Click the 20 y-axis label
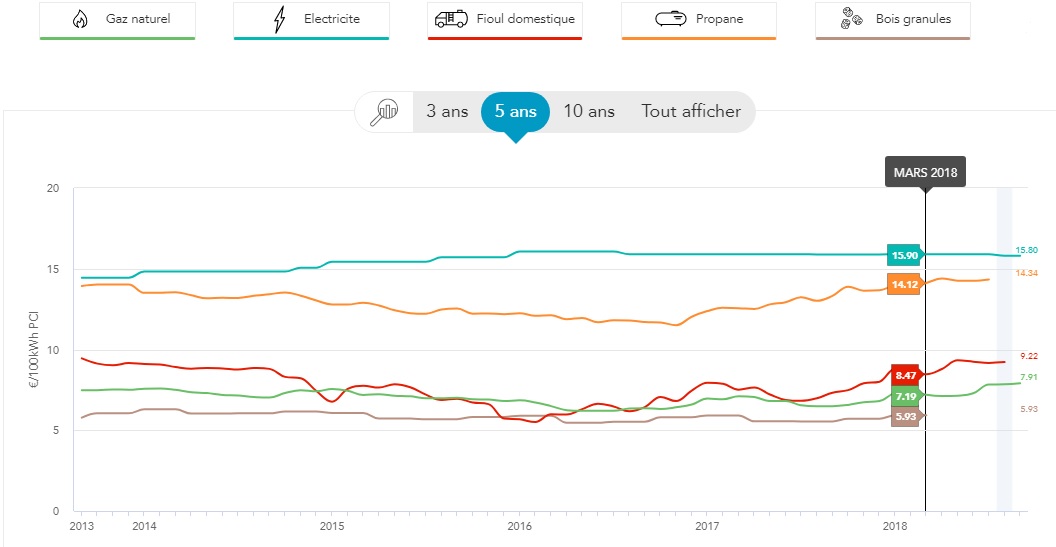Screen dimensions: 1056x547 click(x=53, y=189)
